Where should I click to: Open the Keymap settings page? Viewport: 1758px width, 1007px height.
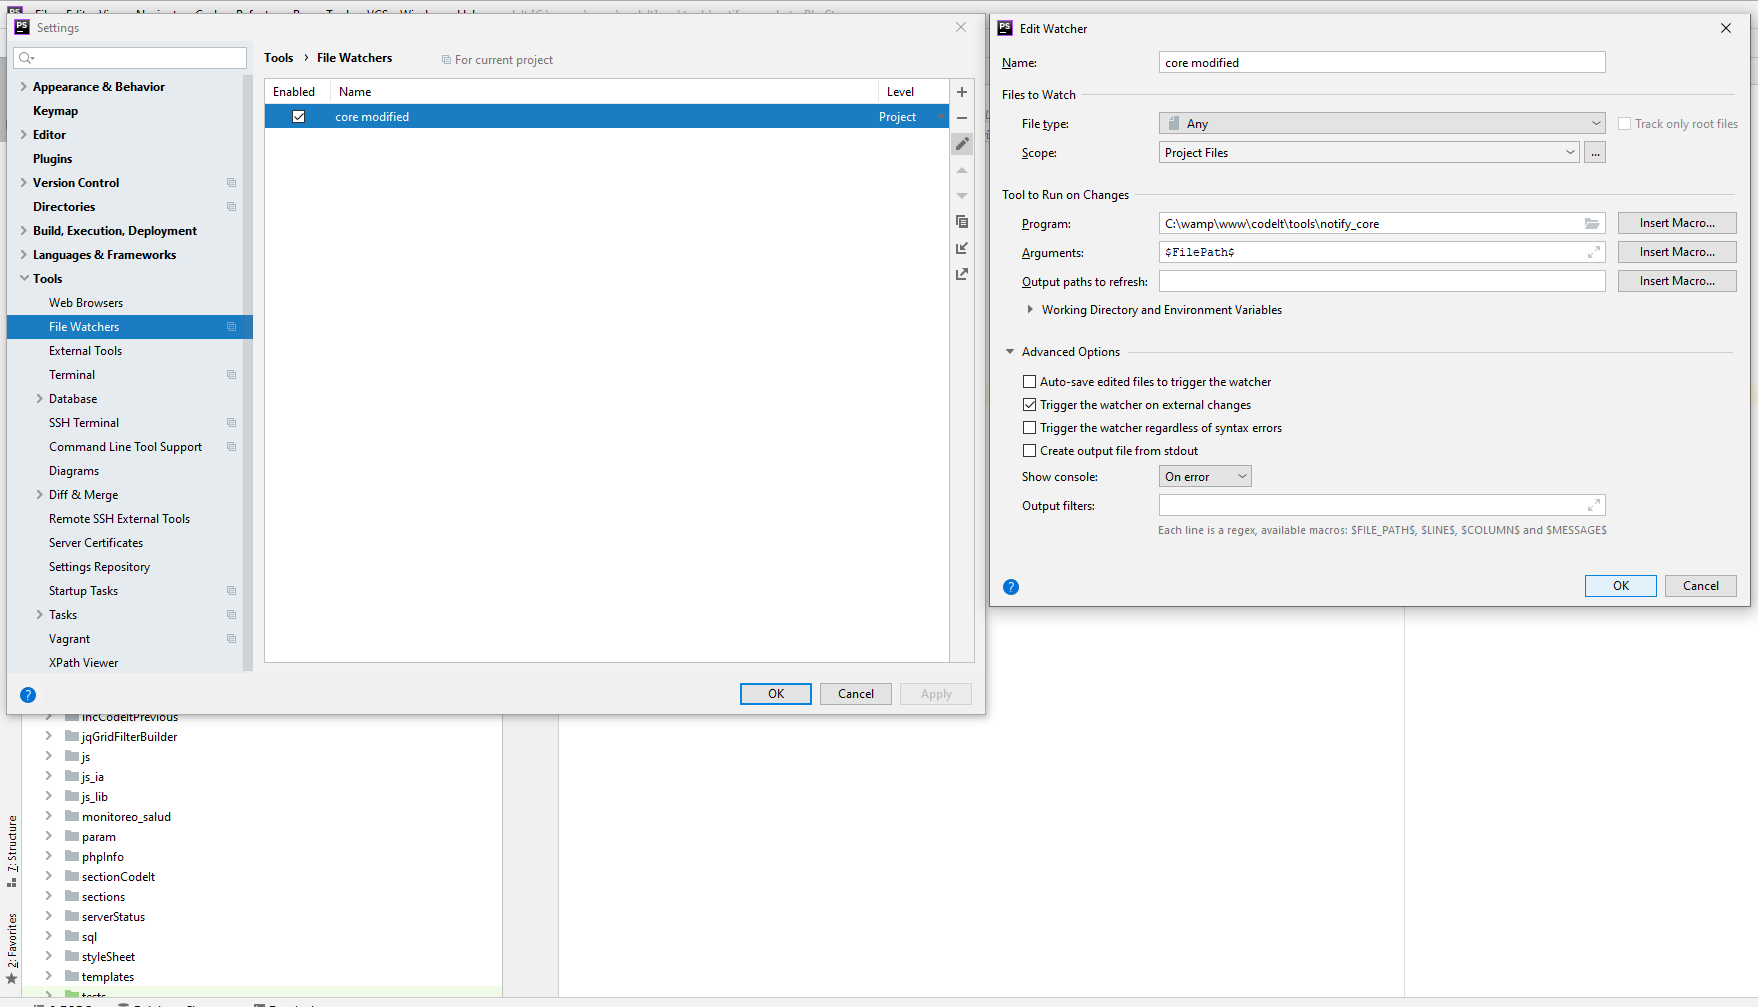pos(55,111)
